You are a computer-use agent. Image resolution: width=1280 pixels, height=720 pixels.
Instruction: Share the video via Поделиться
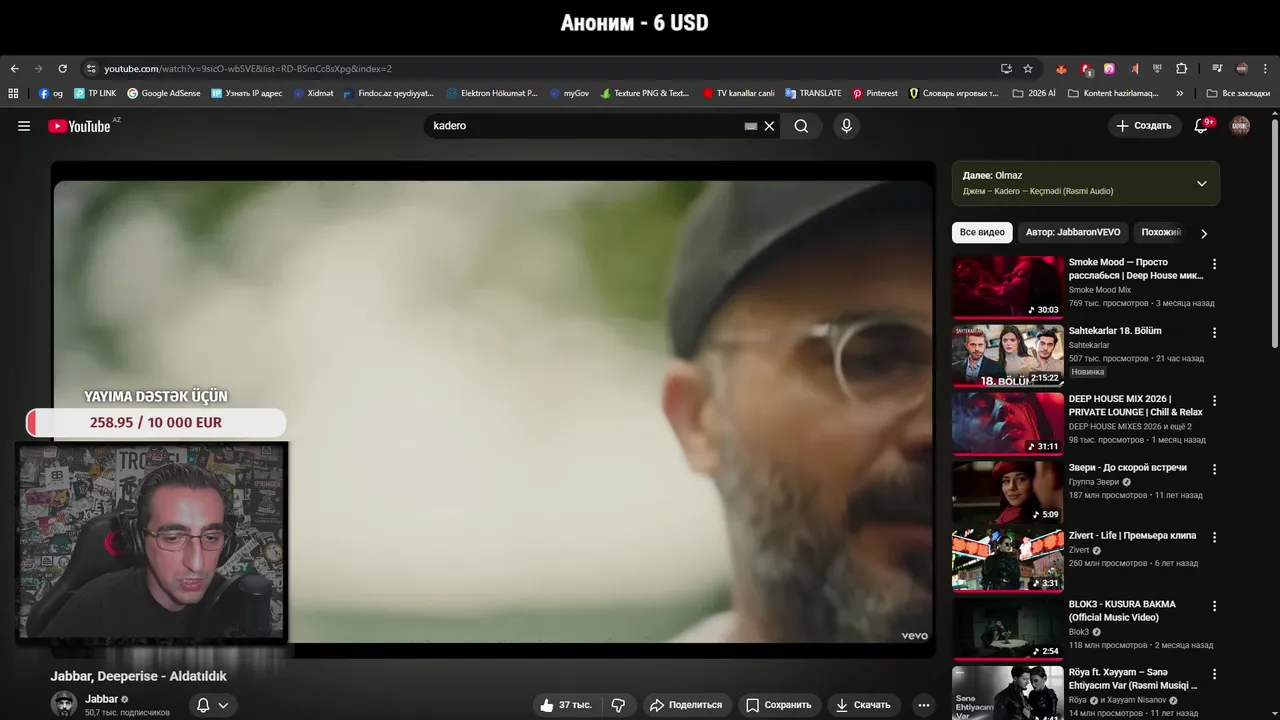(x=686, y=705)
